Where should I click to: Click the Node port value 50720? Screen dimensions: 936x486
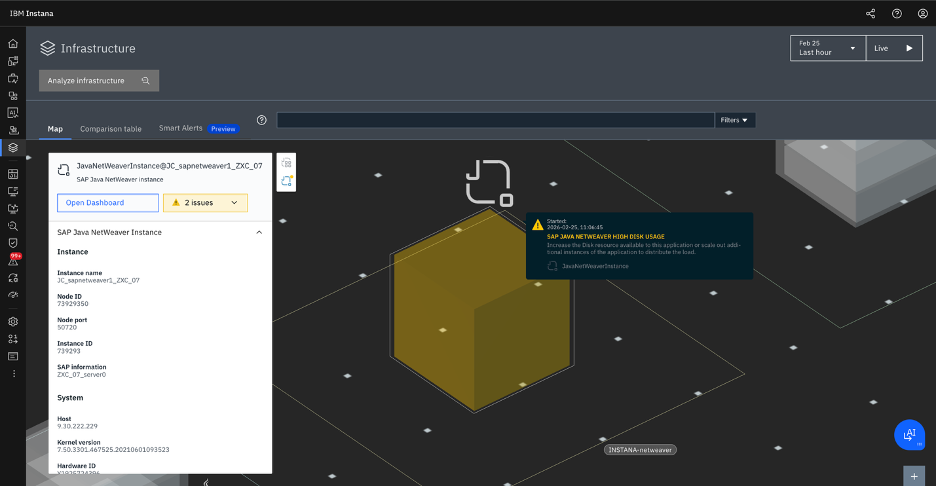(x=67, y=328)
